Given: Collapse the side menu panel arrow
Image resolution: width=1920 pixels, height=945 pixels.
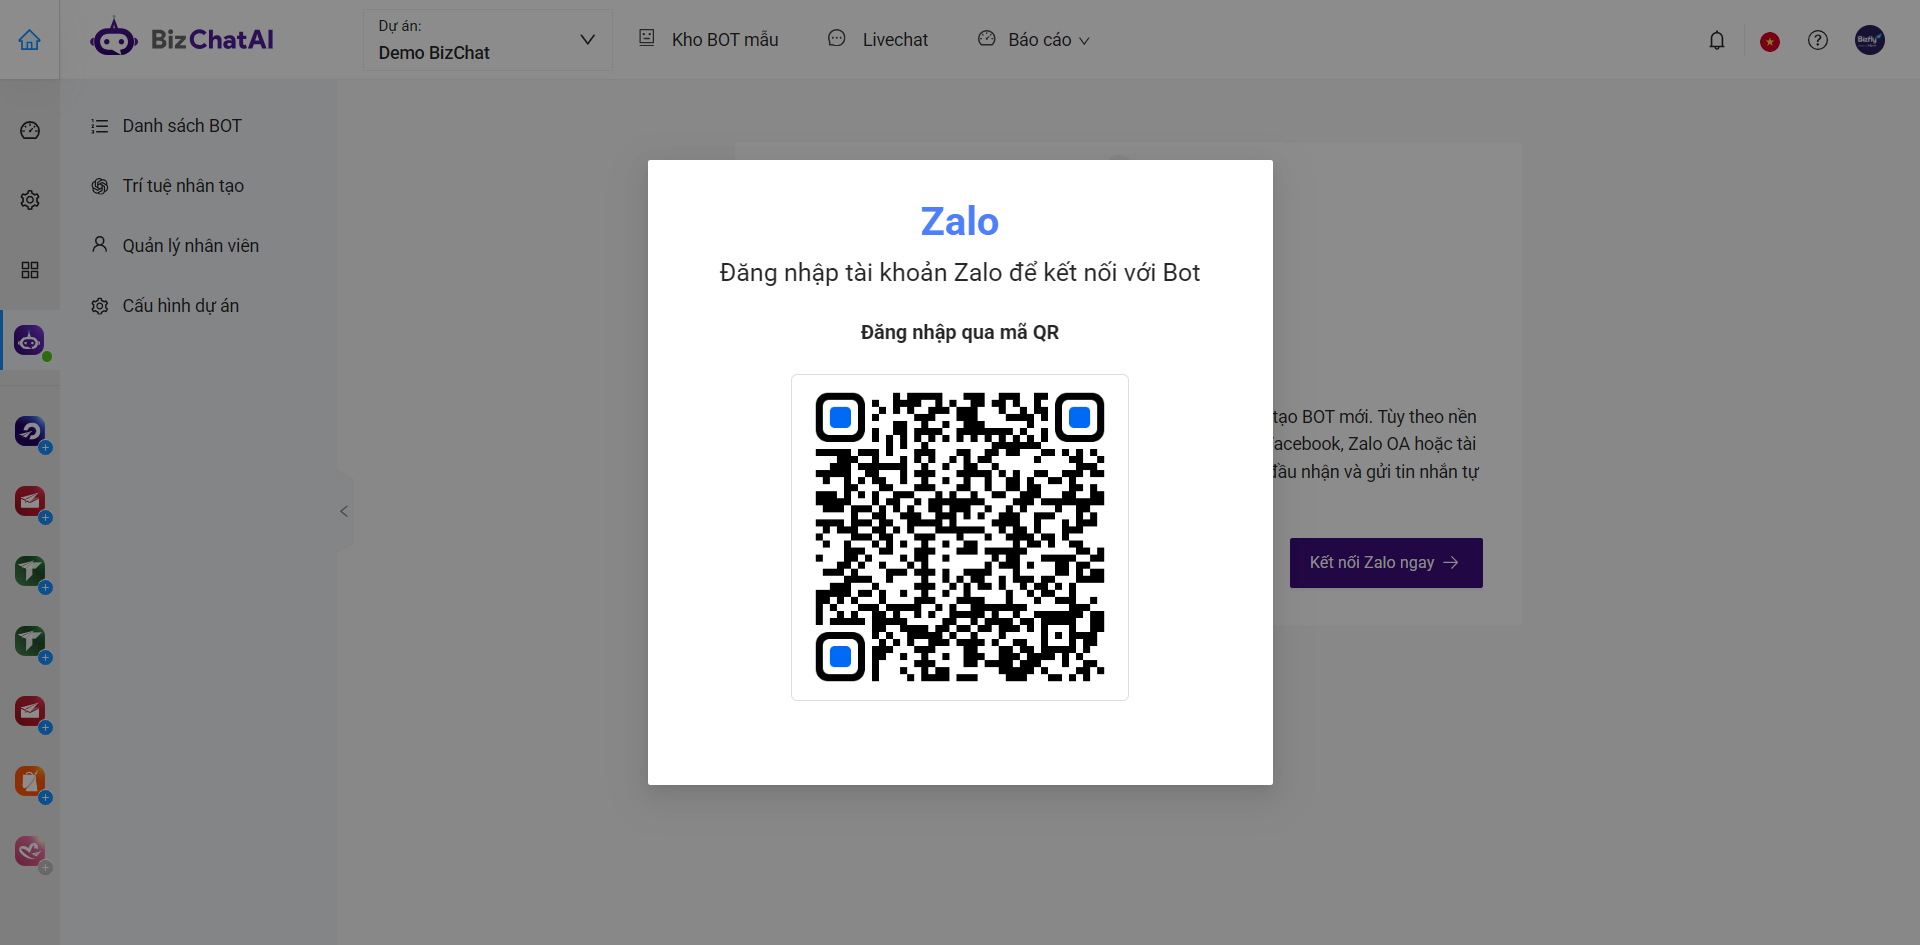Looking at the screenshot, I should [x=344, y=511].
